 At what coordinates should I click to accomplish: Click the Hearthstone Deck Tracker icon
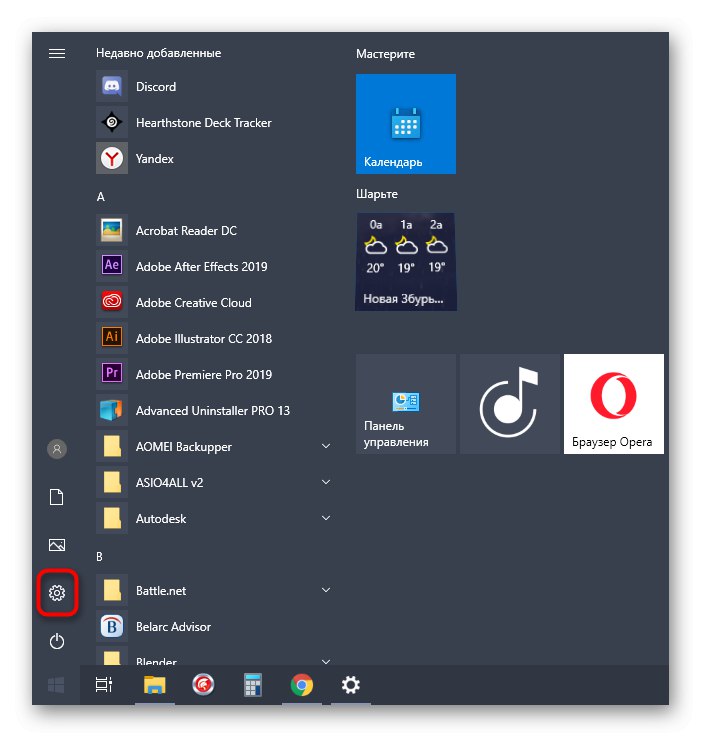(112, 123)
